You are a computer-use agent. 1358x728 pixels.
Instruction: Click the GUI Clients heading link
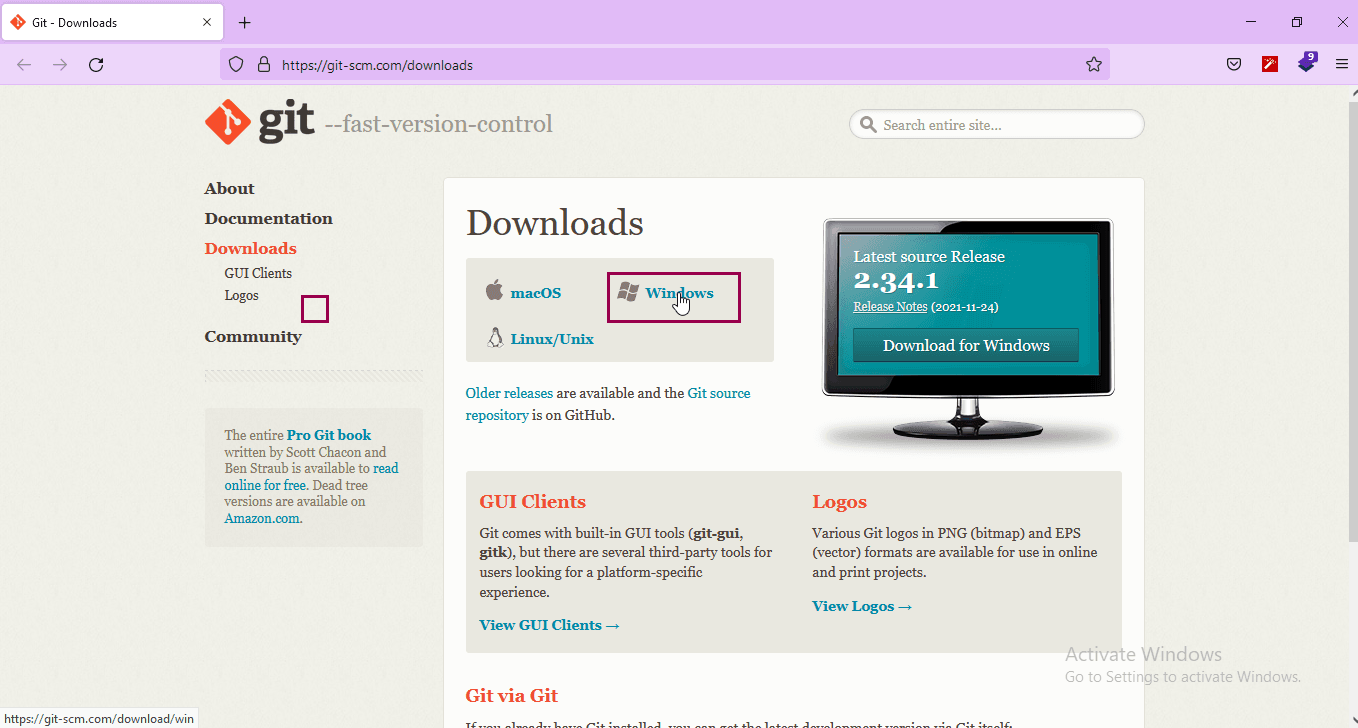click(x=533, y=502)
